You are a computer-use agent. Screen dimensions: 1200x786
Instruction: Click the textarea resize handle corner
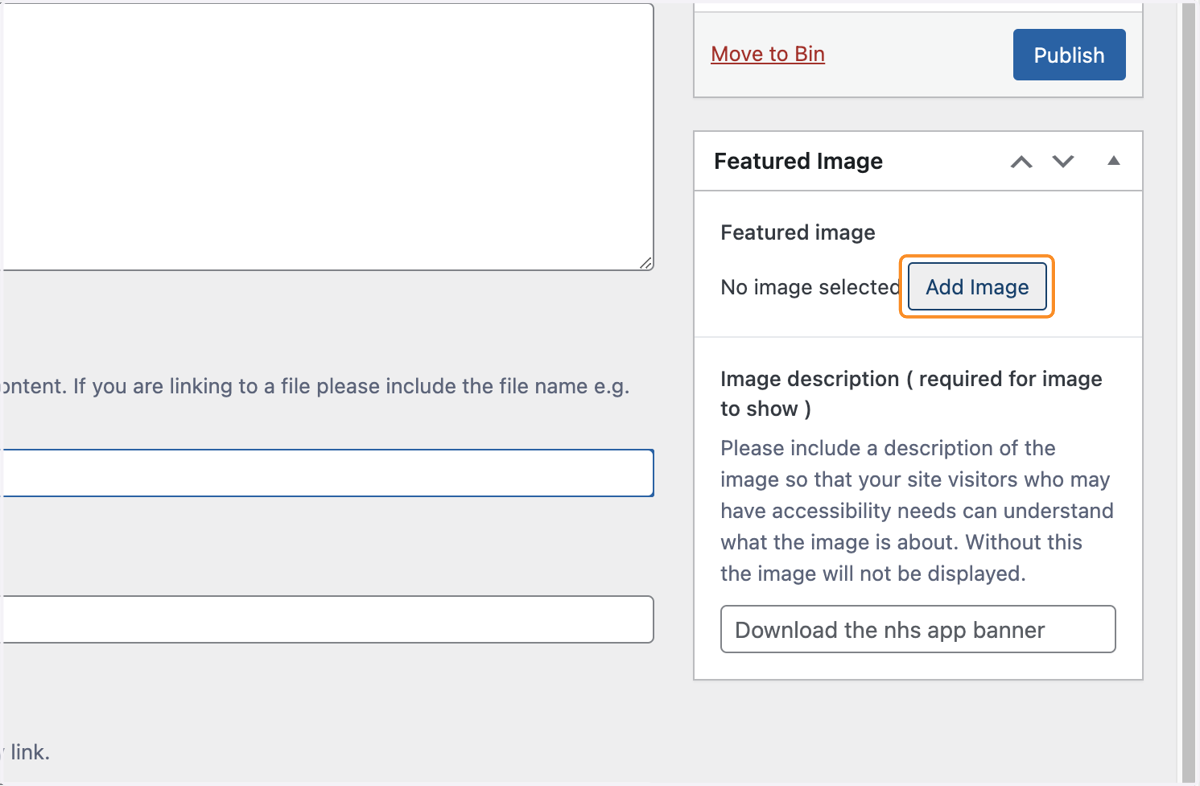(646, 262)
